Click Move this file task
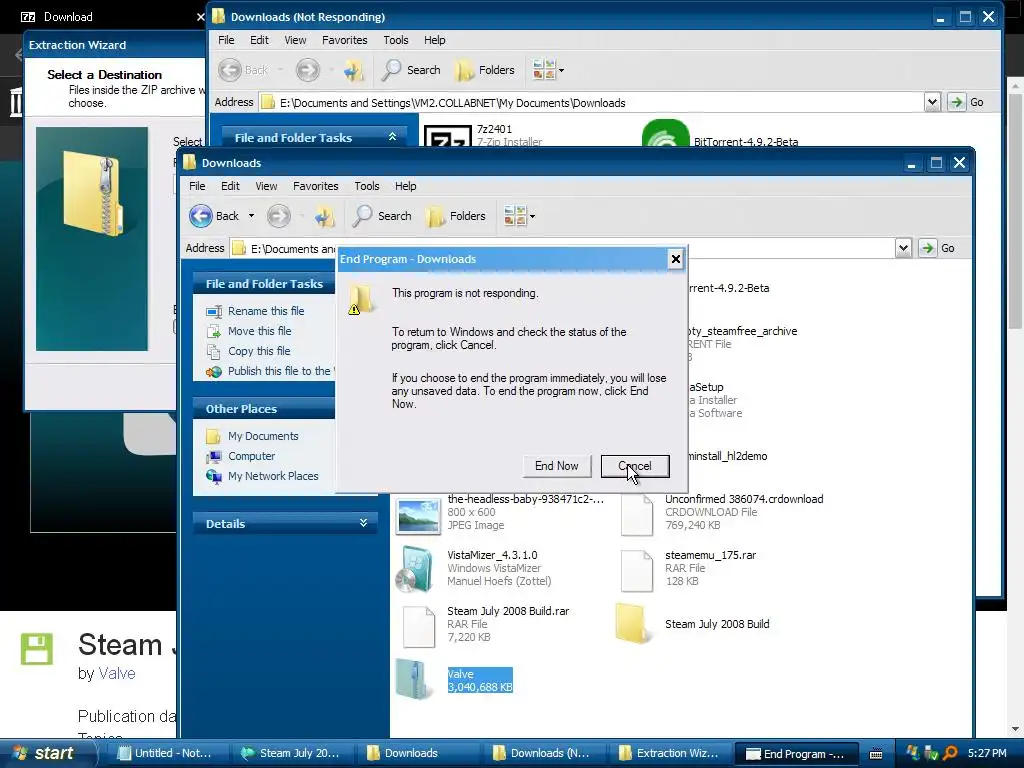Viewport: 1024px width, 768px height. [259, 331]
